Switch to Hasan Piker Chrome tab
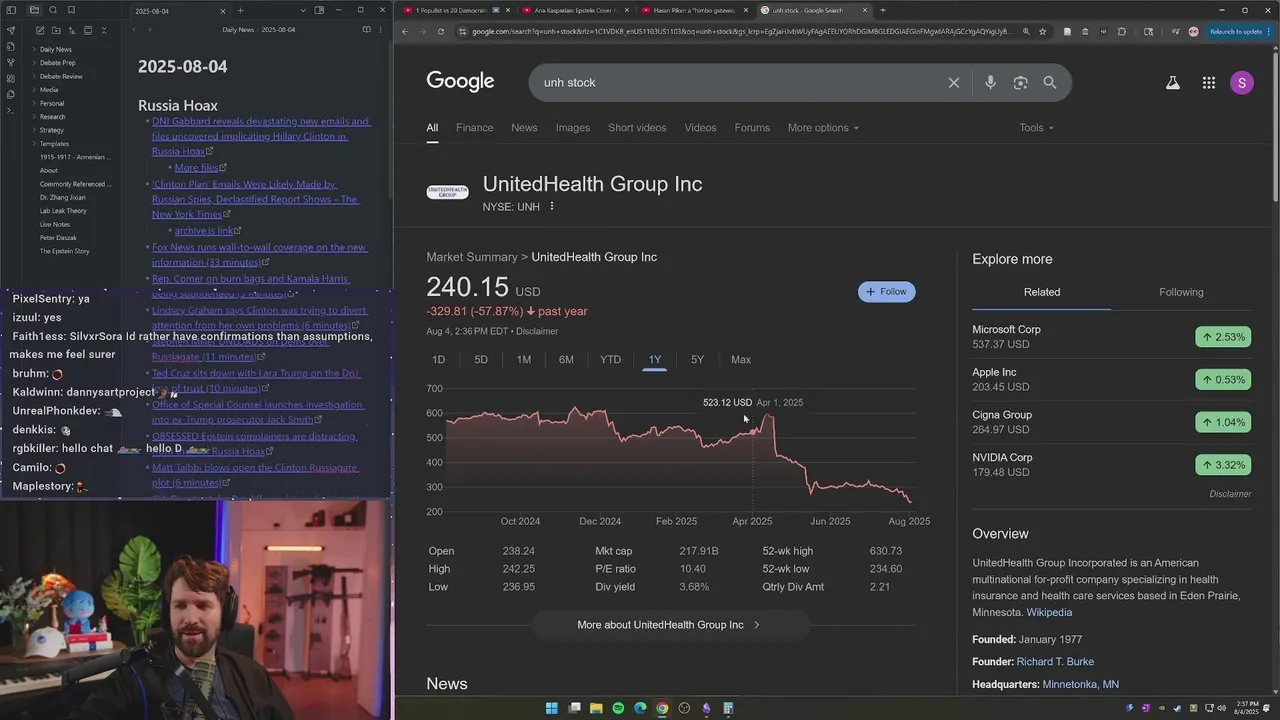1280x720 pixels. (x=694, y=10)
